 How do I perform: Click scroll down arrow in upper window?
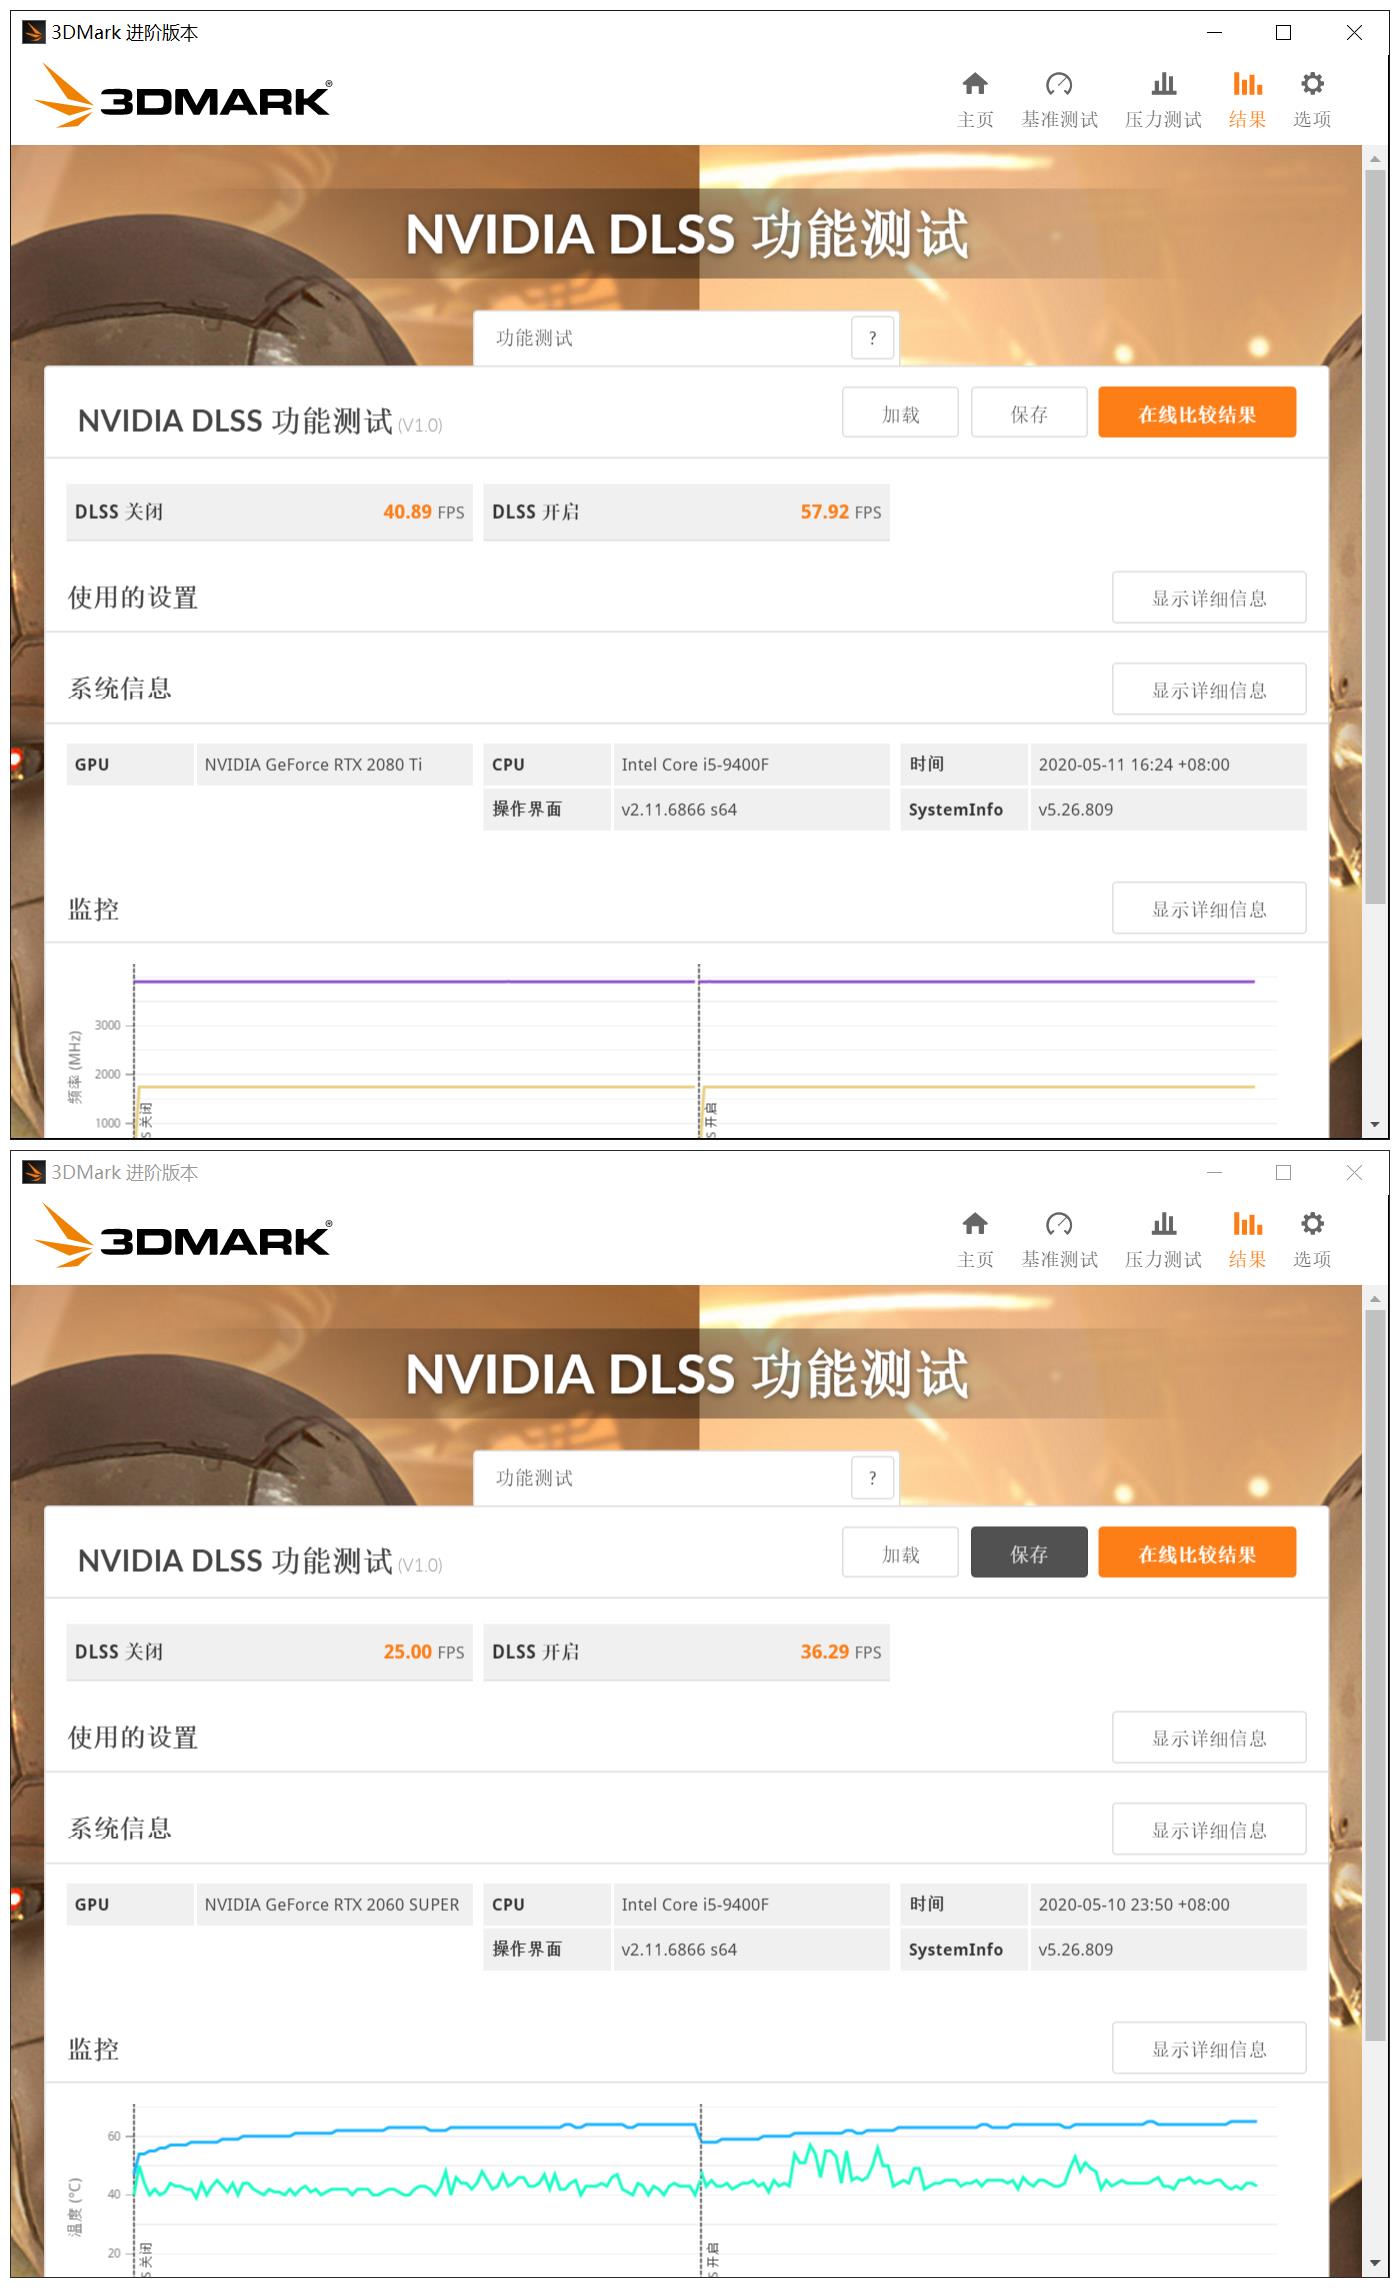pos(1375,1125)
